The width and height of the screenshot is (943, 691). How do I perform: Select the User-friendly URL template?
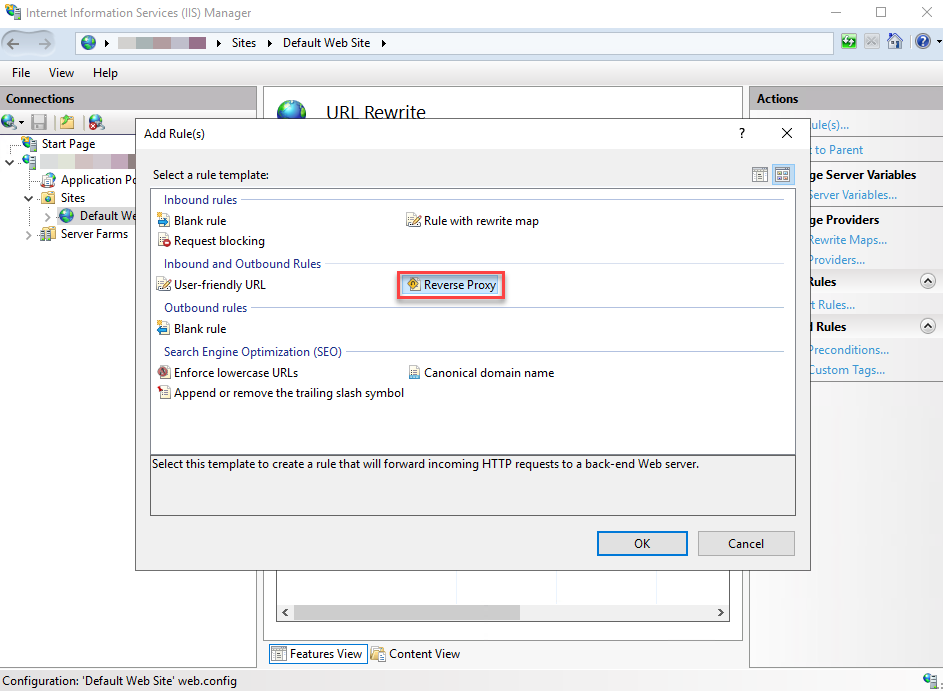[x=219, y=284]
